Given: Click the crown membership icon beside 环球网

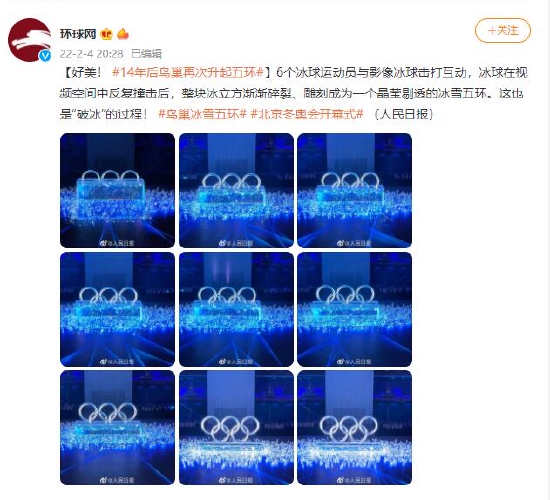Looking at the screenshot, I should click(x=106, y=34).
